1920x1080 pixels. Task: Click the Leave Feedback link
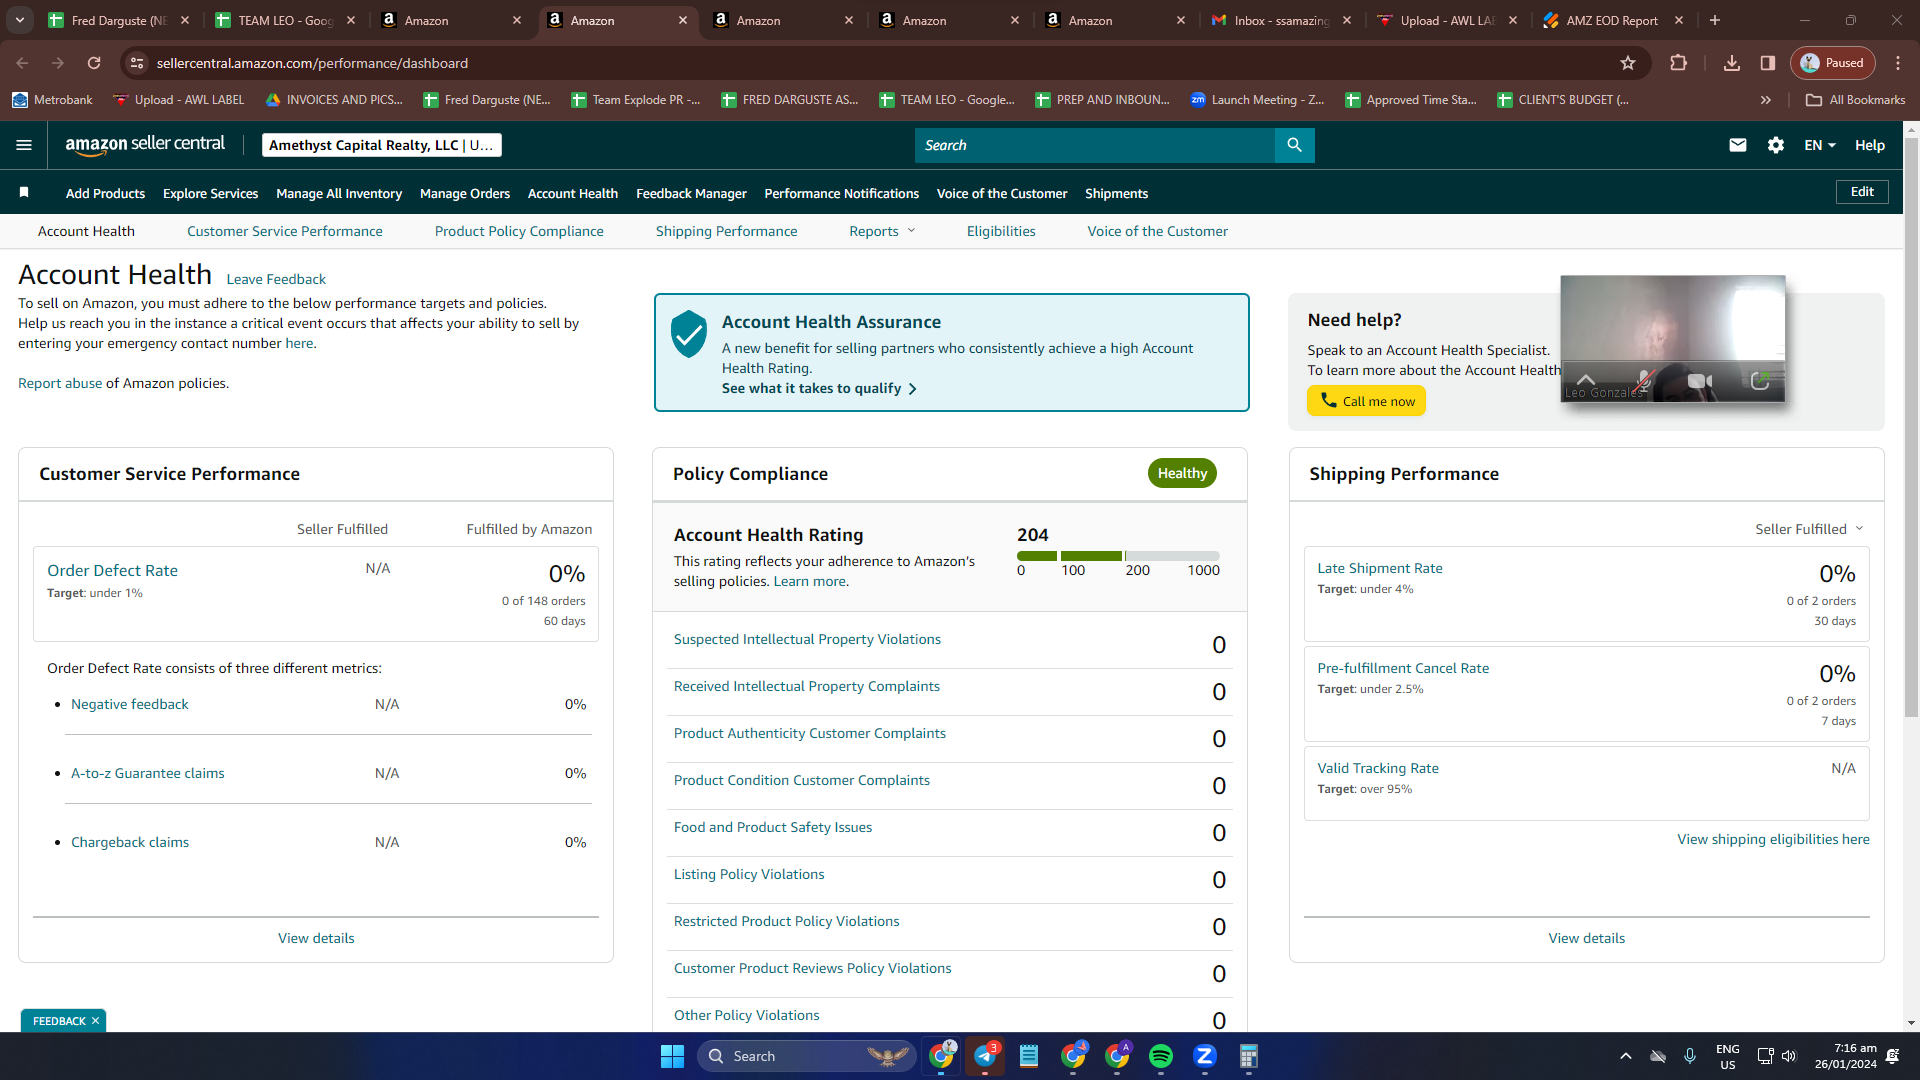click(276, 279)
